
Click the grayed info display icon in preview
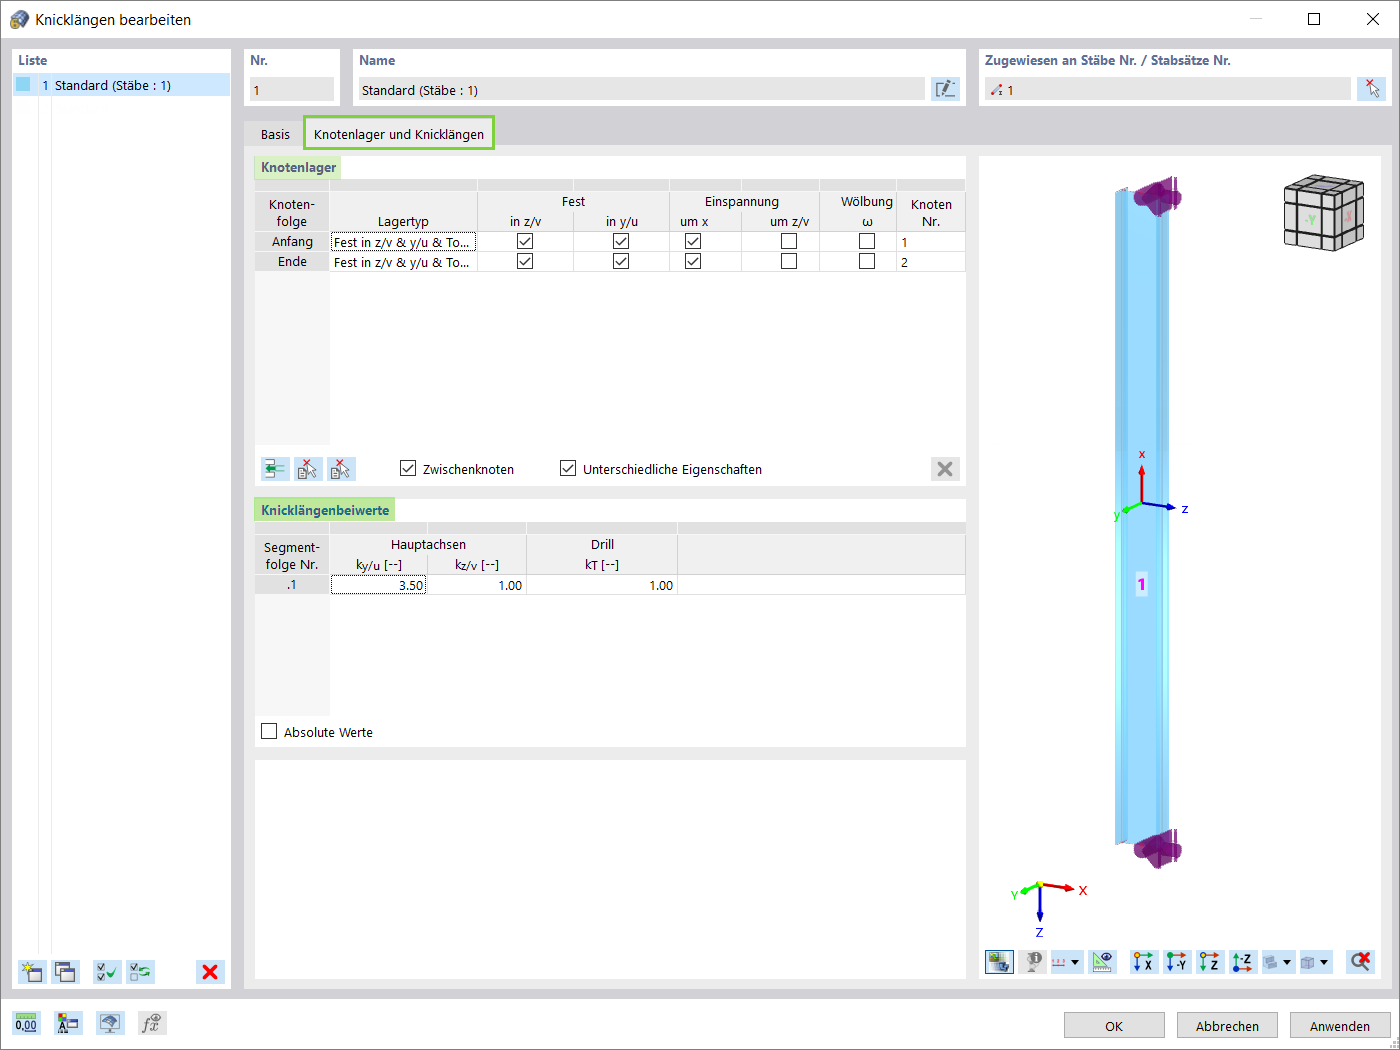[1033, 962]
